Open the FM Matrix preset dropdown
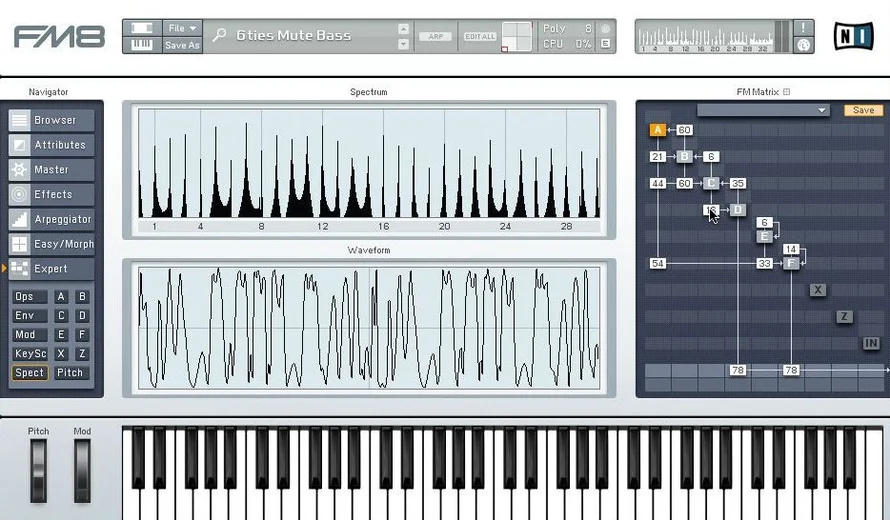The height and width of the screenshot is (520, 890). 763,110
